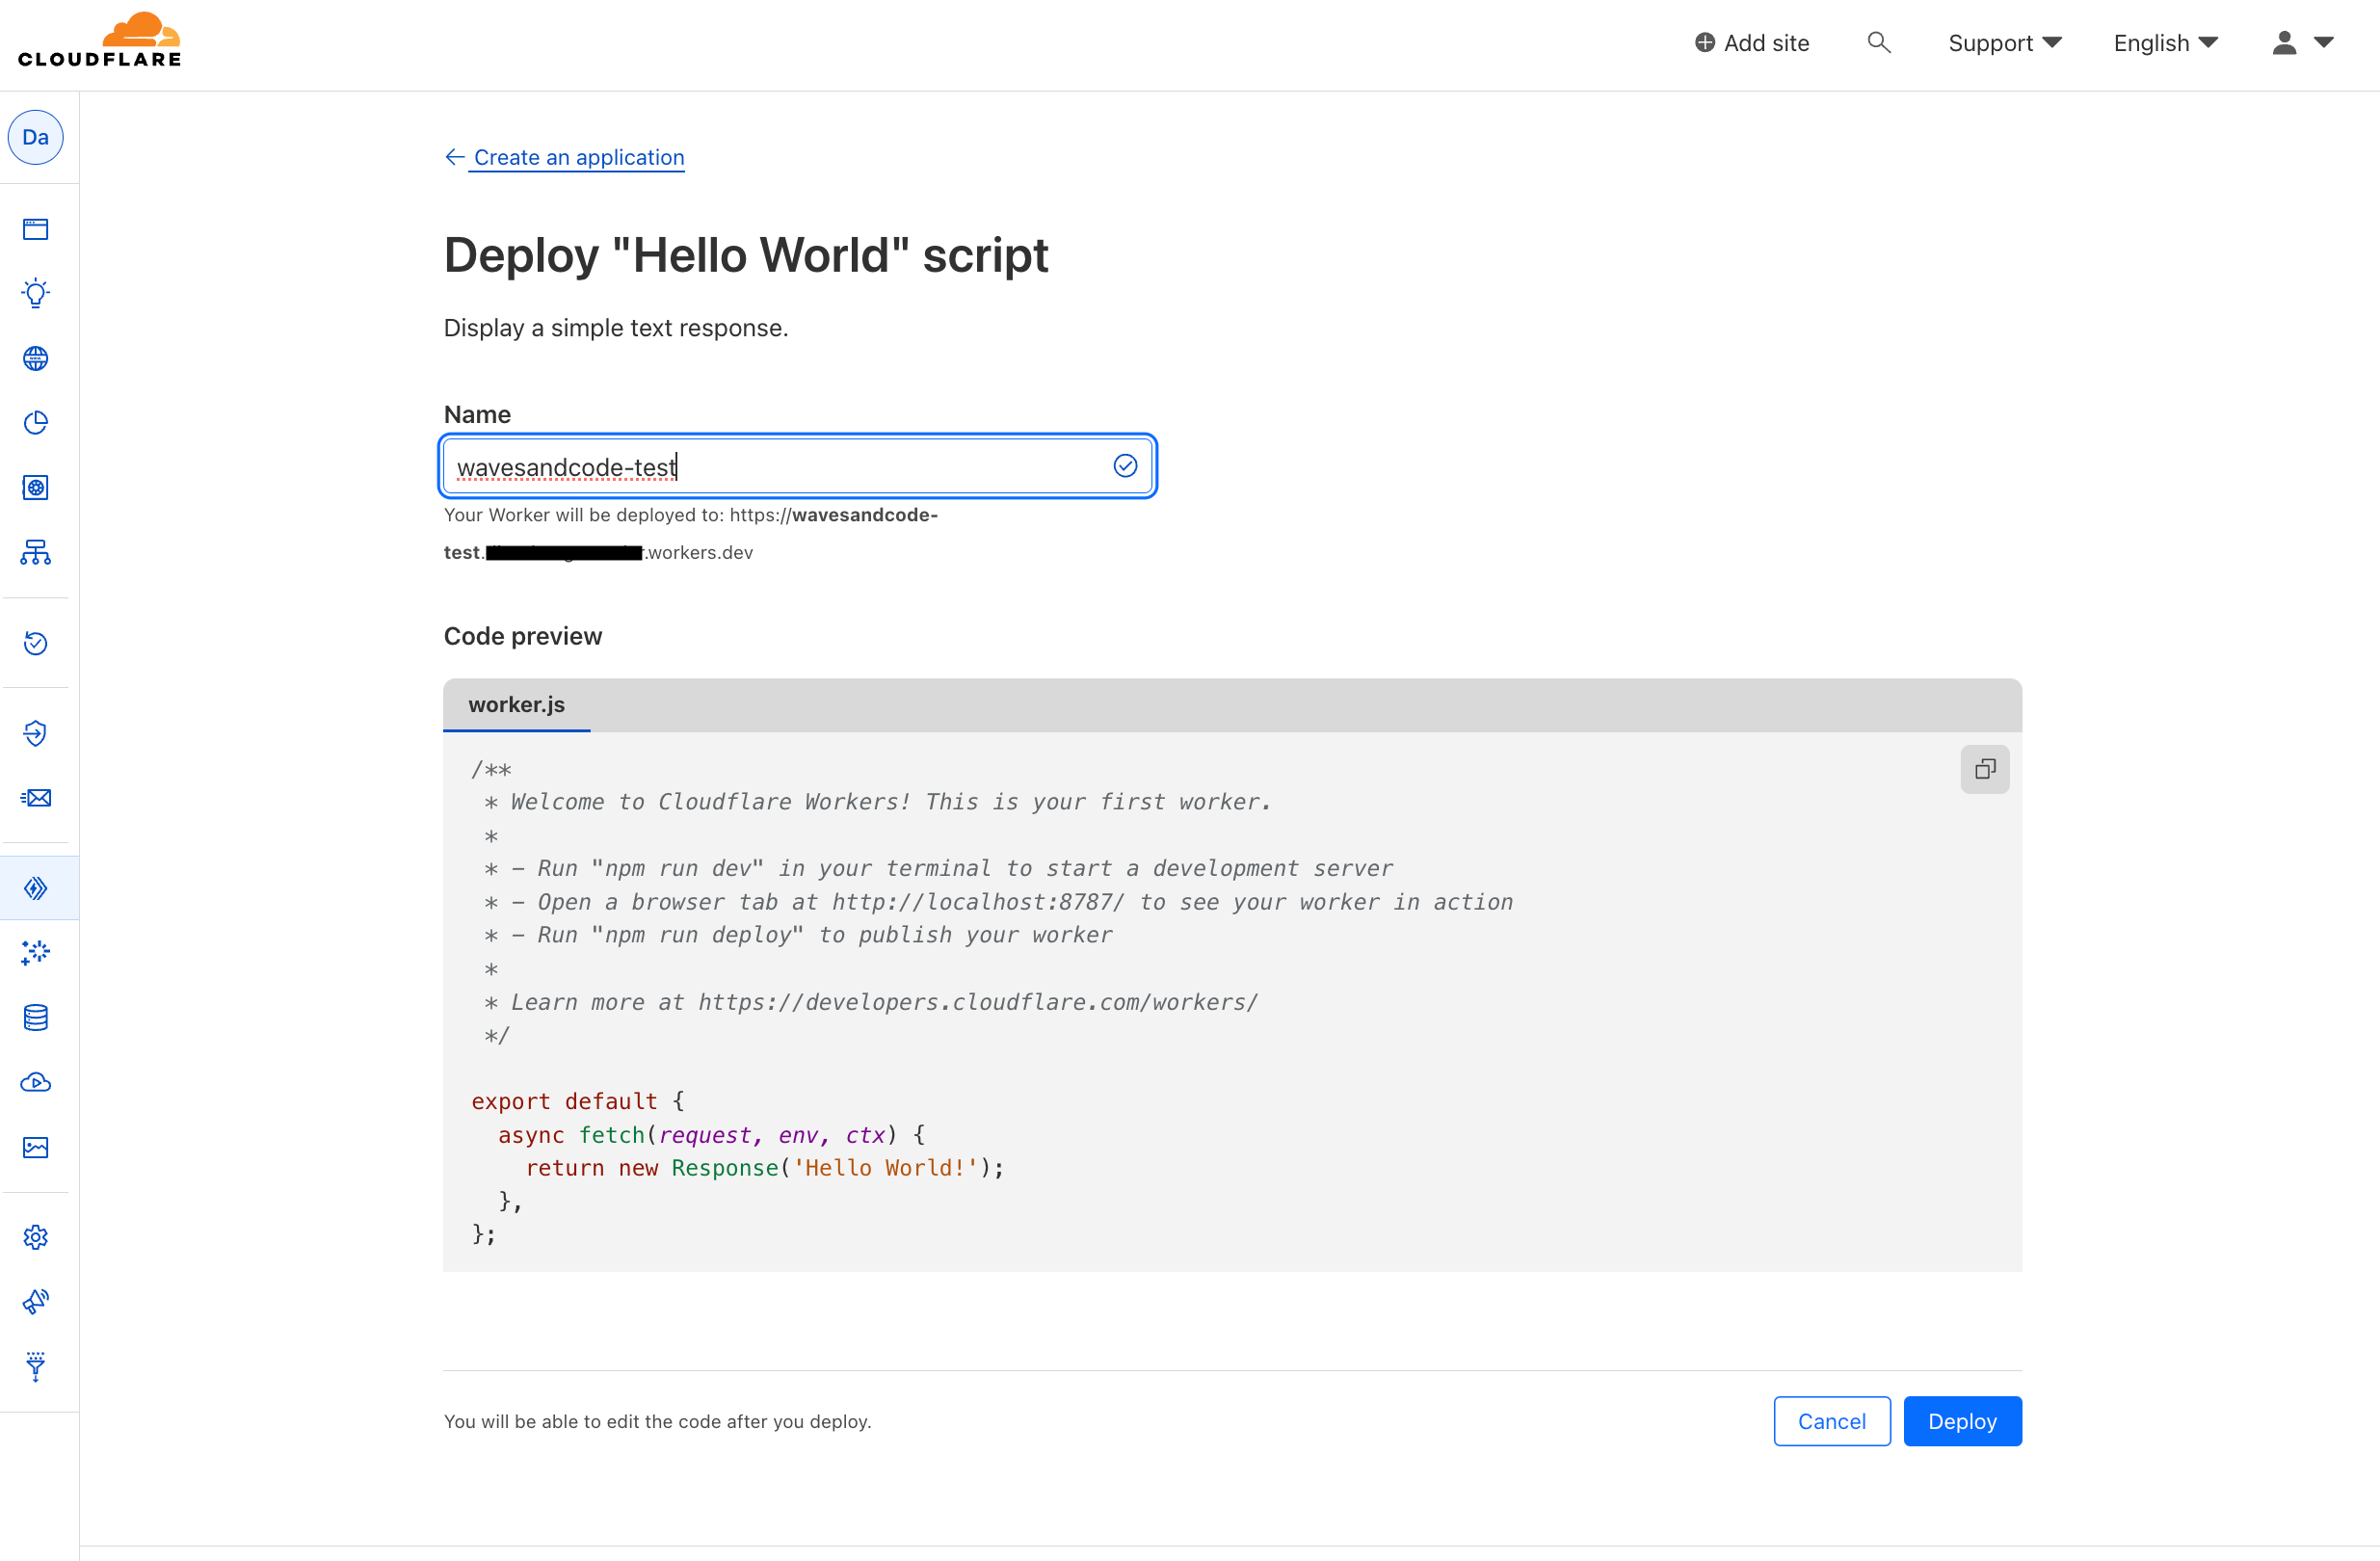This screenshot has height=1561, width=2380.
Task: Open the Zero Trust shield-arrow icon
Action: click(36, 733)
